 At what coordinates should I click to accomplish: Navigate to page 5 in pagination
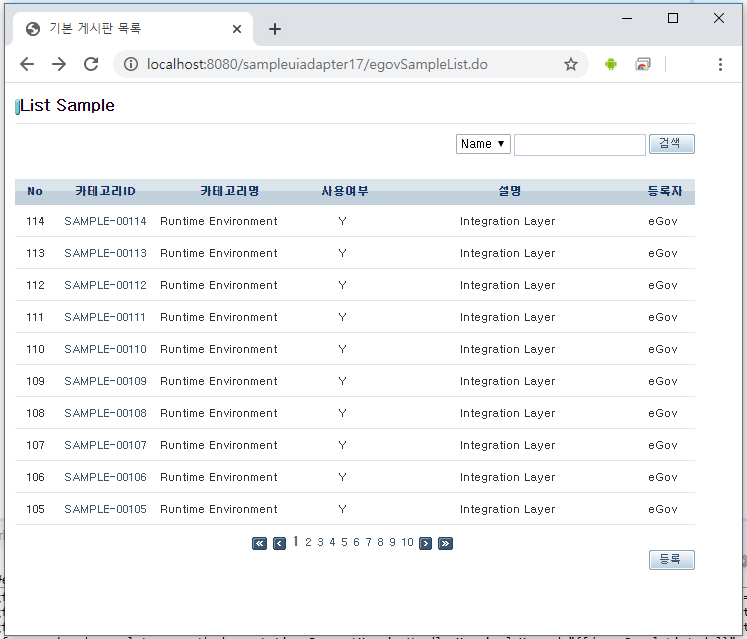[x=344, y=542]
